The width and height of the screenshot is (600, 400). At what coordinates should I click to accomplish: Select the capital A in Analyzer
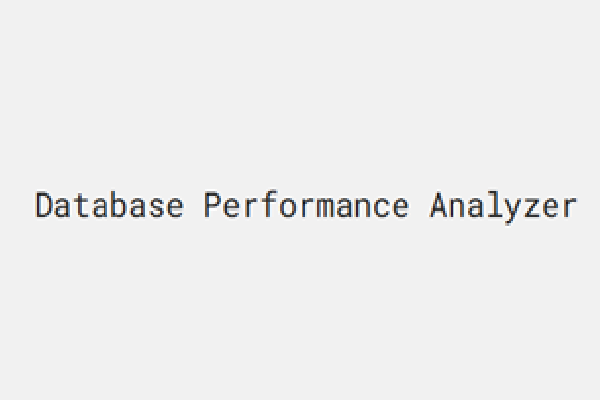[437, 205]
